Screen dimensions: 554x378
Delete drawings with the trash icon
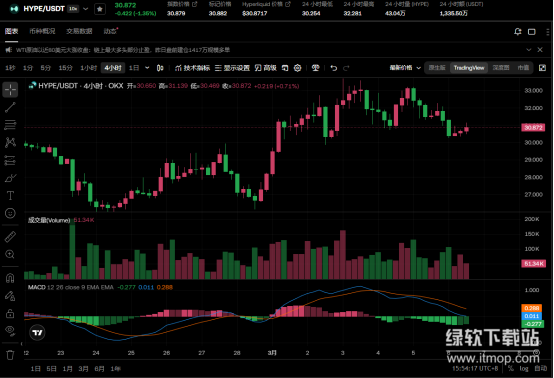coord(10,355)
